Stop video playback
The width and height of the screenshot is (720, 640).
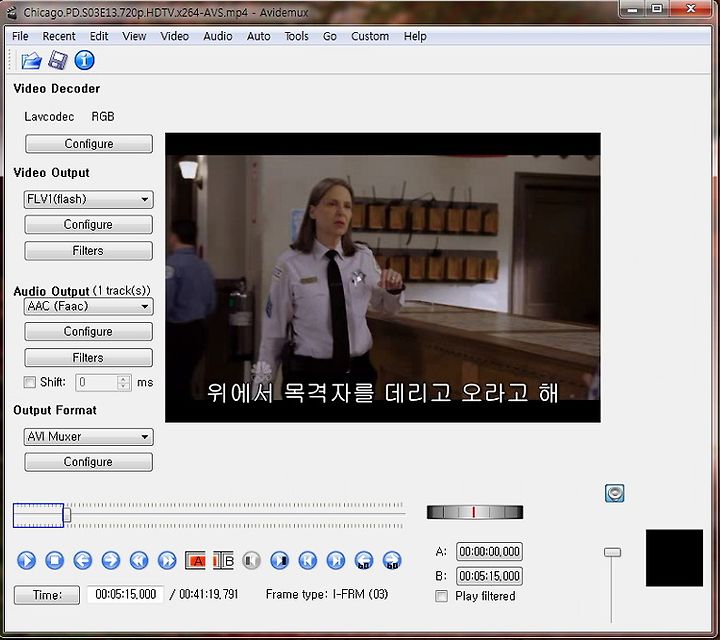pos(55,561)
